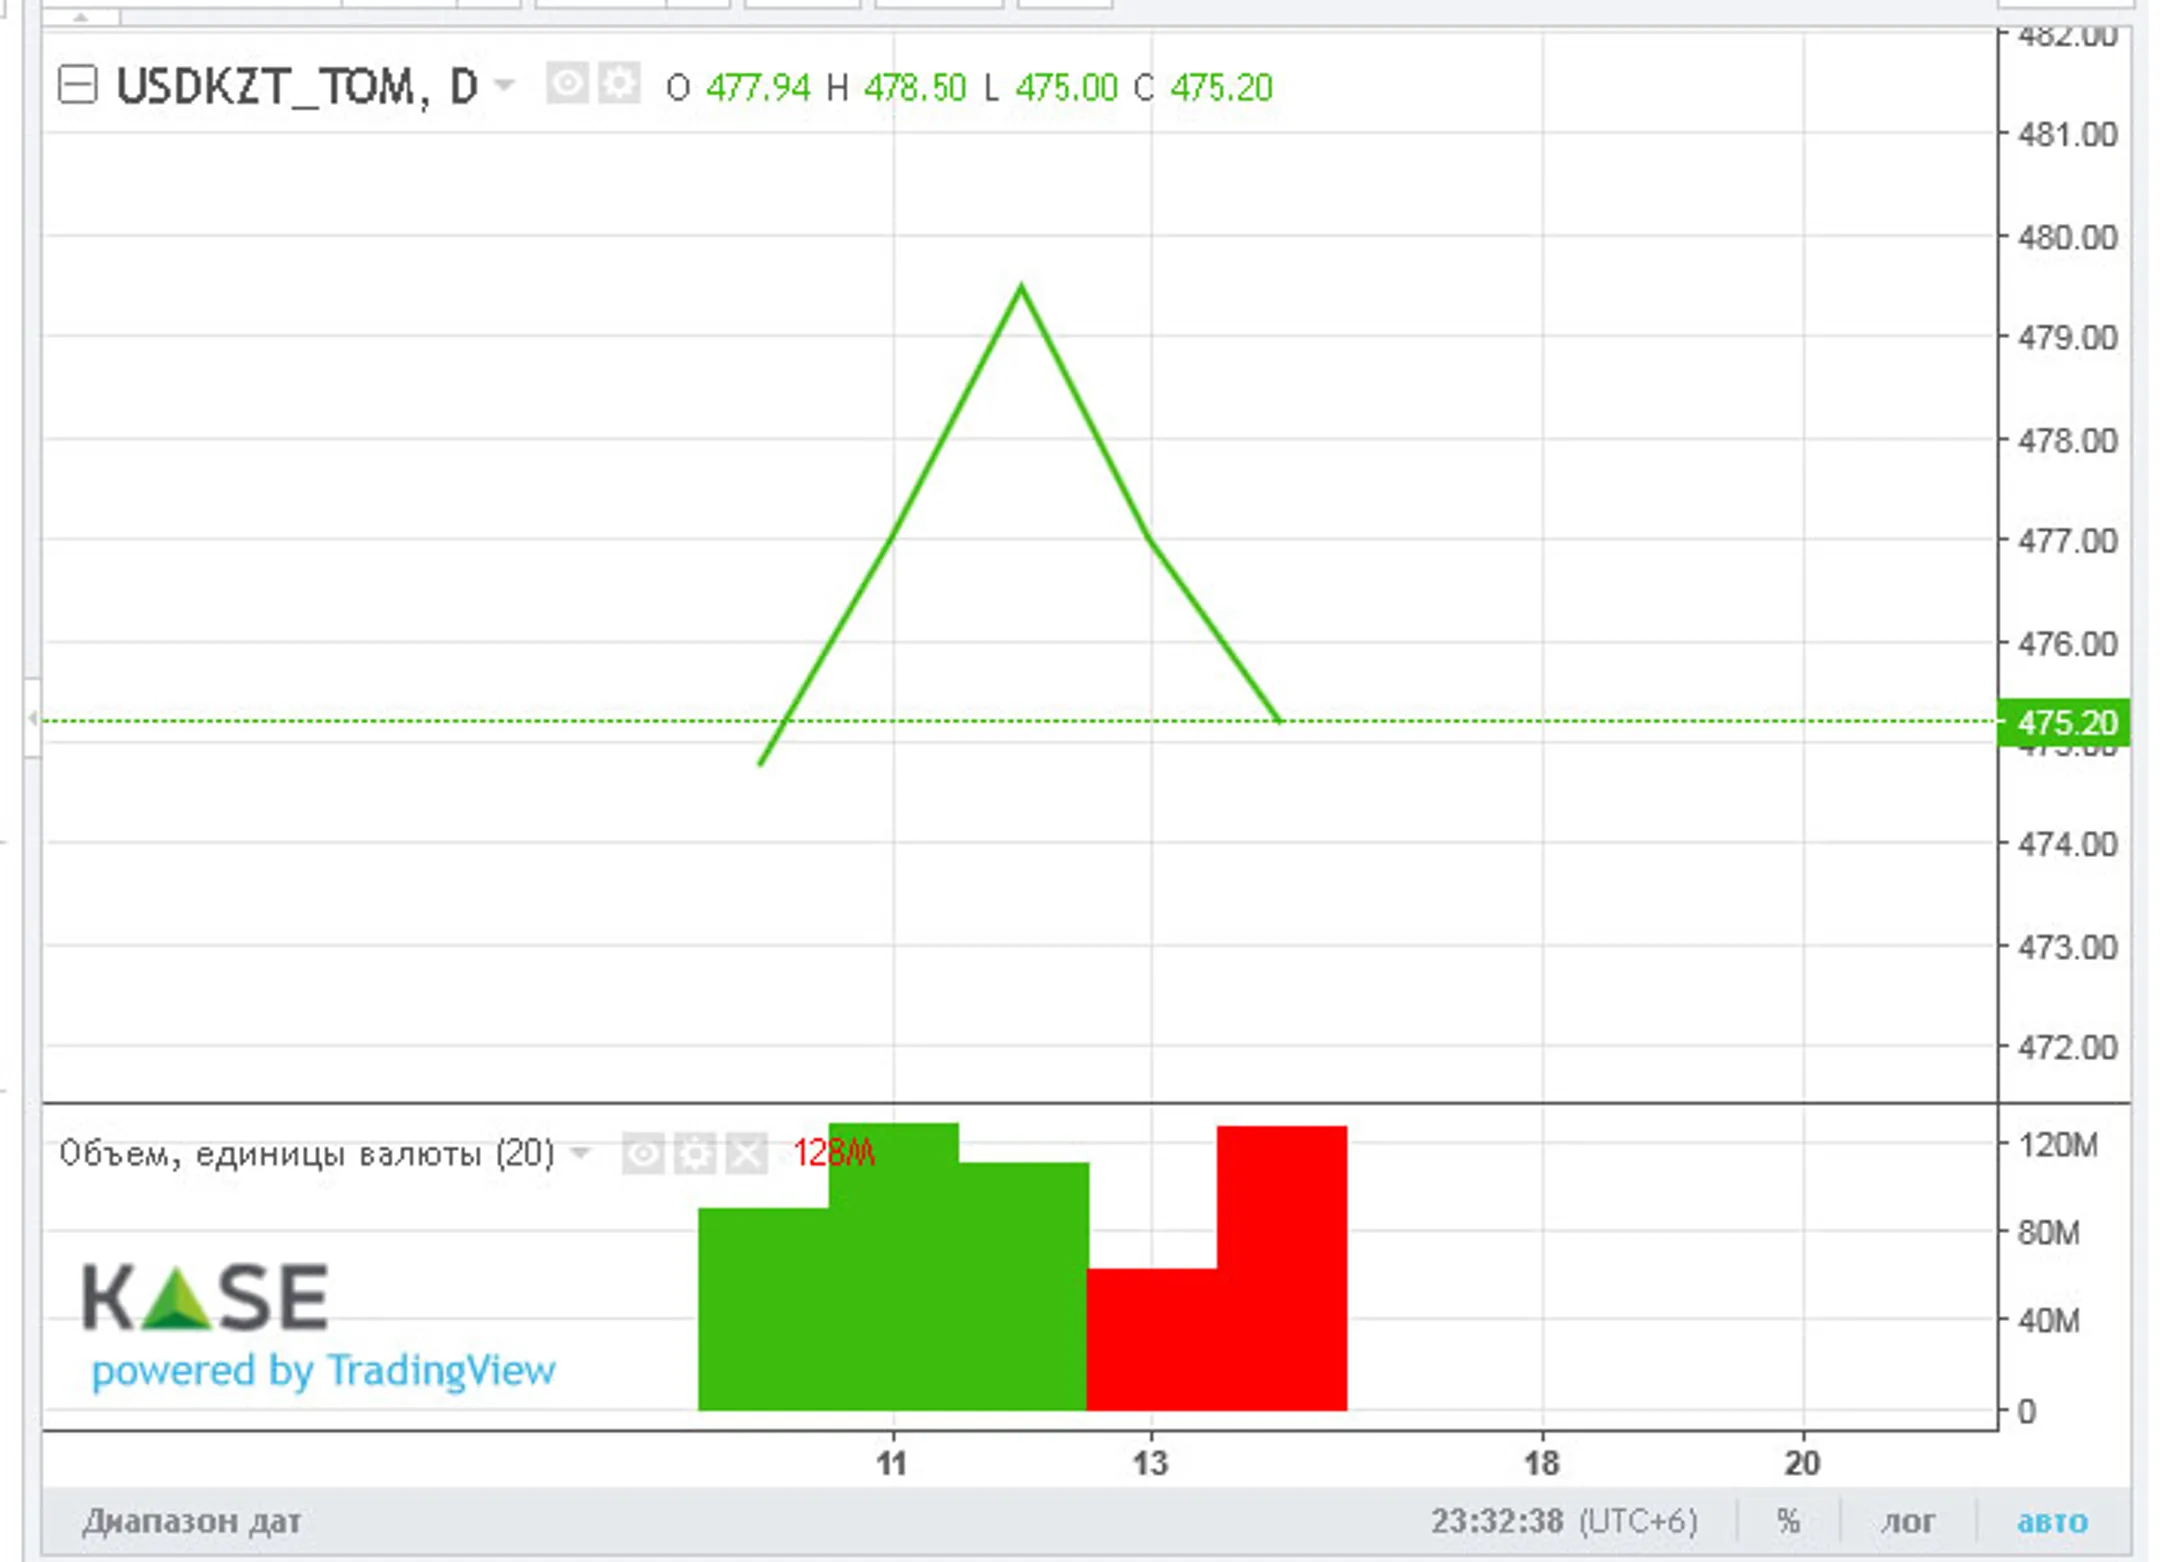Click the gear settings icon beside USDKZT_TOM
The width and height of the screenshot is (2160, 1562).
point(619,84)
